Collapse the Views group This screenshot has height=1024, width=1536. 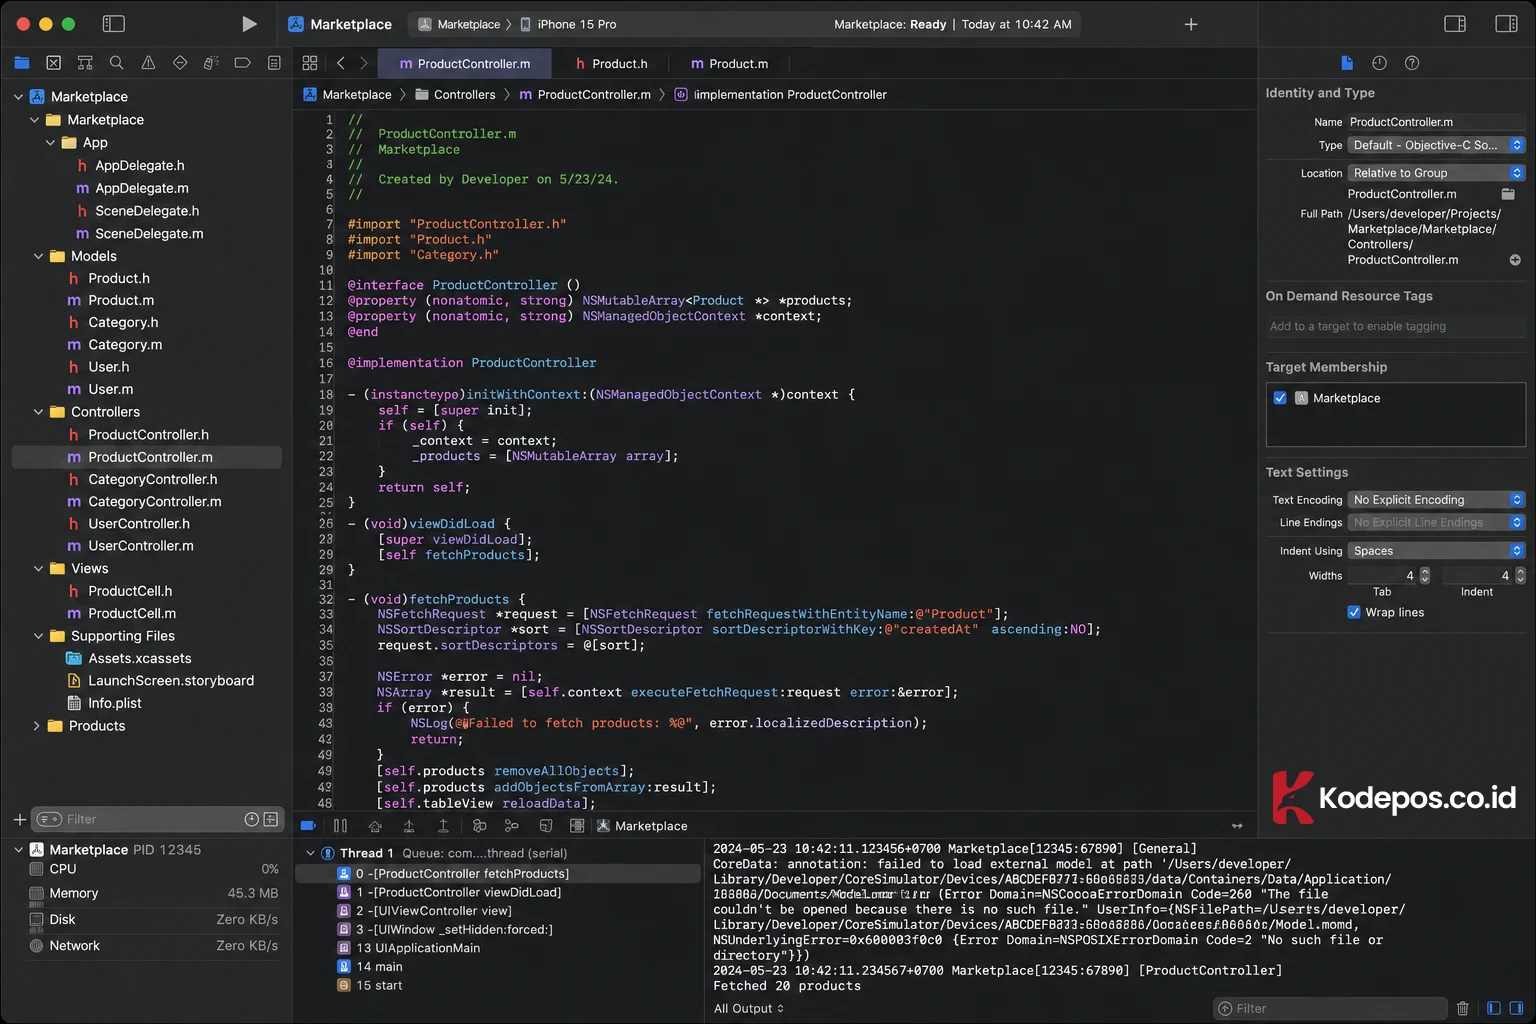(x=38, y=568)
